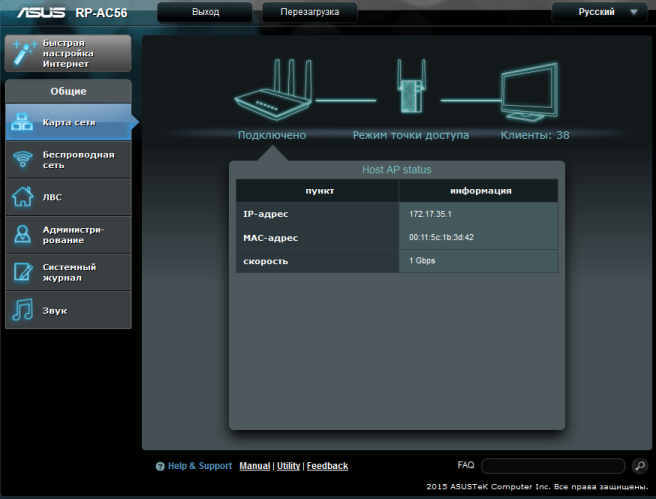Click the client monitor icon
This screenshot has width=656, height=499.
tap(530, 91)
